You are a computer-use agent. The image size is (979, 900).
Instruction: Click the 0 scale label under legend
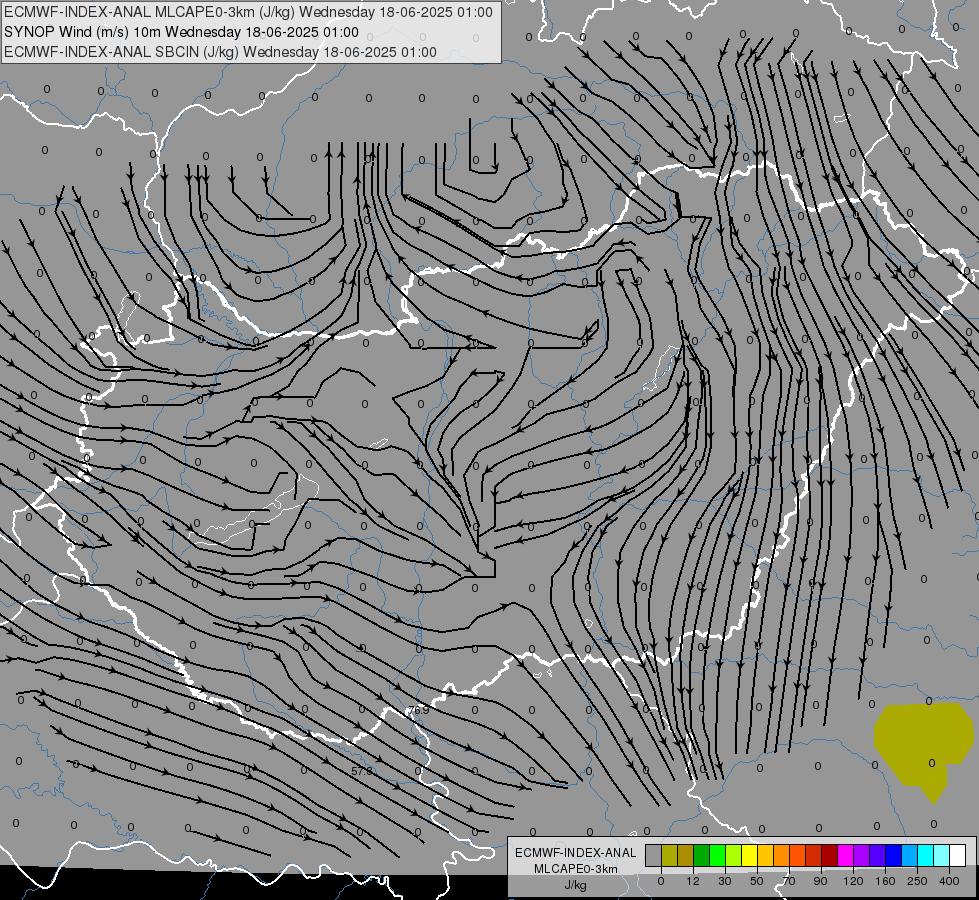pyautogui.click(x=661, y=881)
